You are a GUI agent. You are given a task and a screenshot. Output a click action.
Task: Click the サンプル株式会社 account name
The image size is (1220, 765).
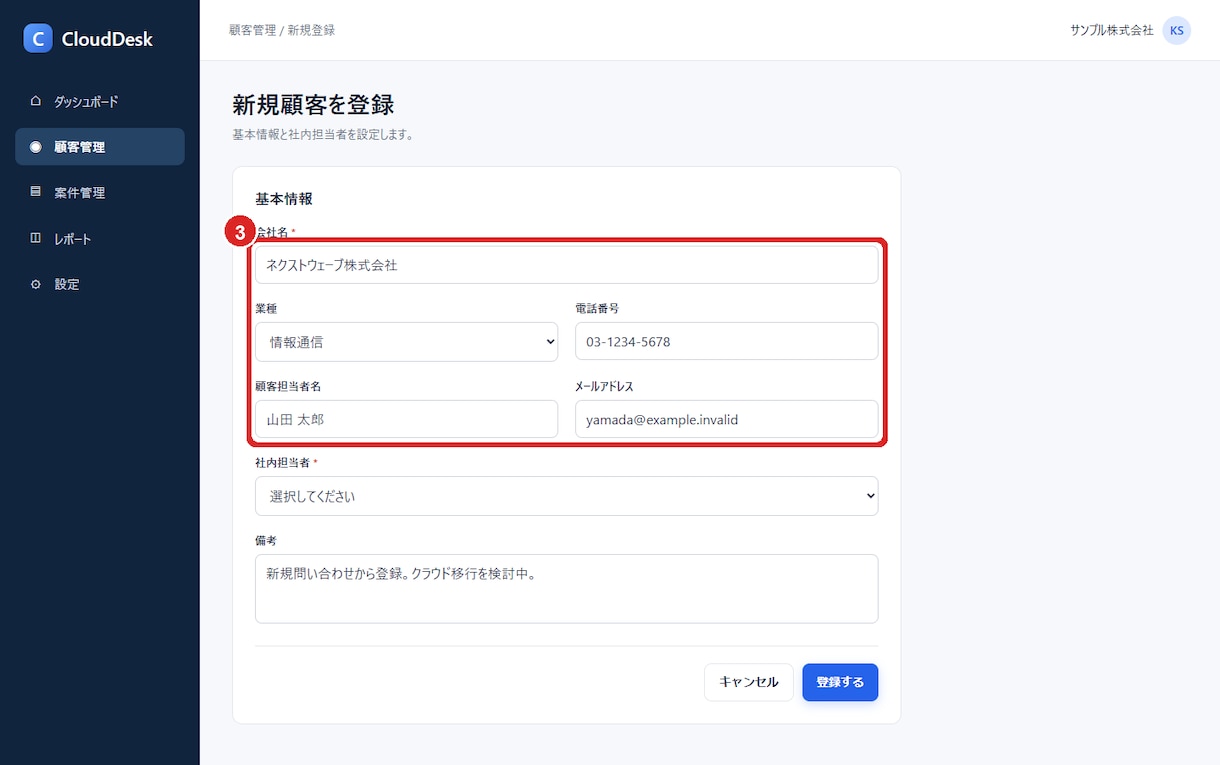click(1112, 31)
